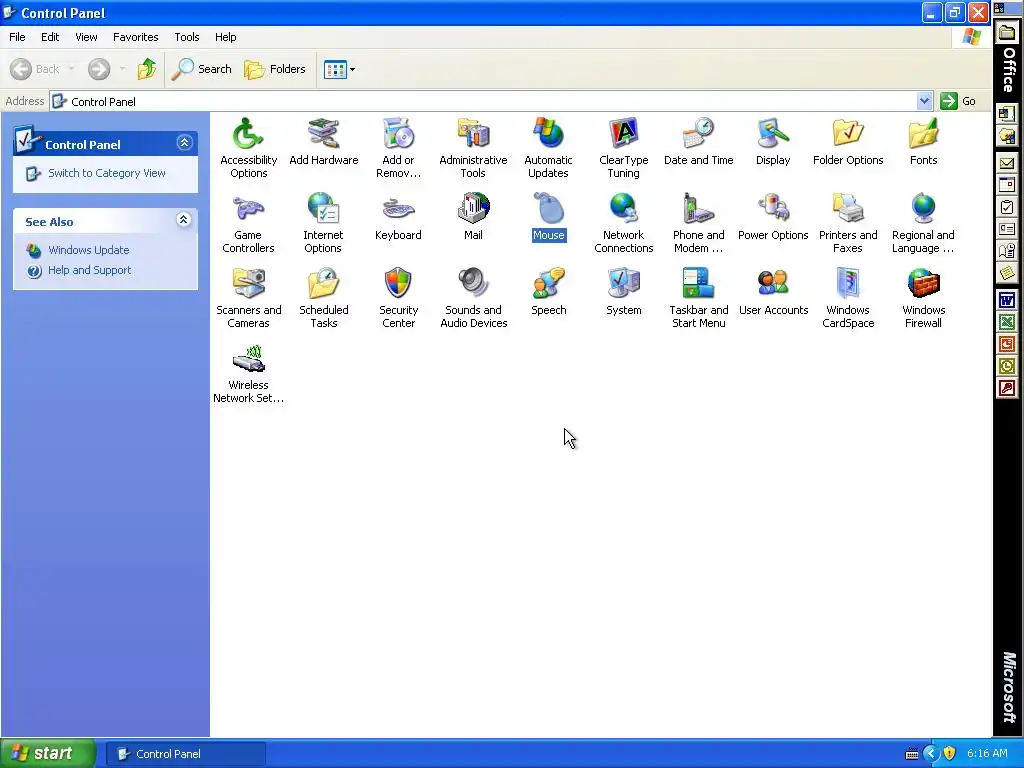Select Game Controllers icon
Screen dimensions: 1024x768
click(x=248, y=209)
